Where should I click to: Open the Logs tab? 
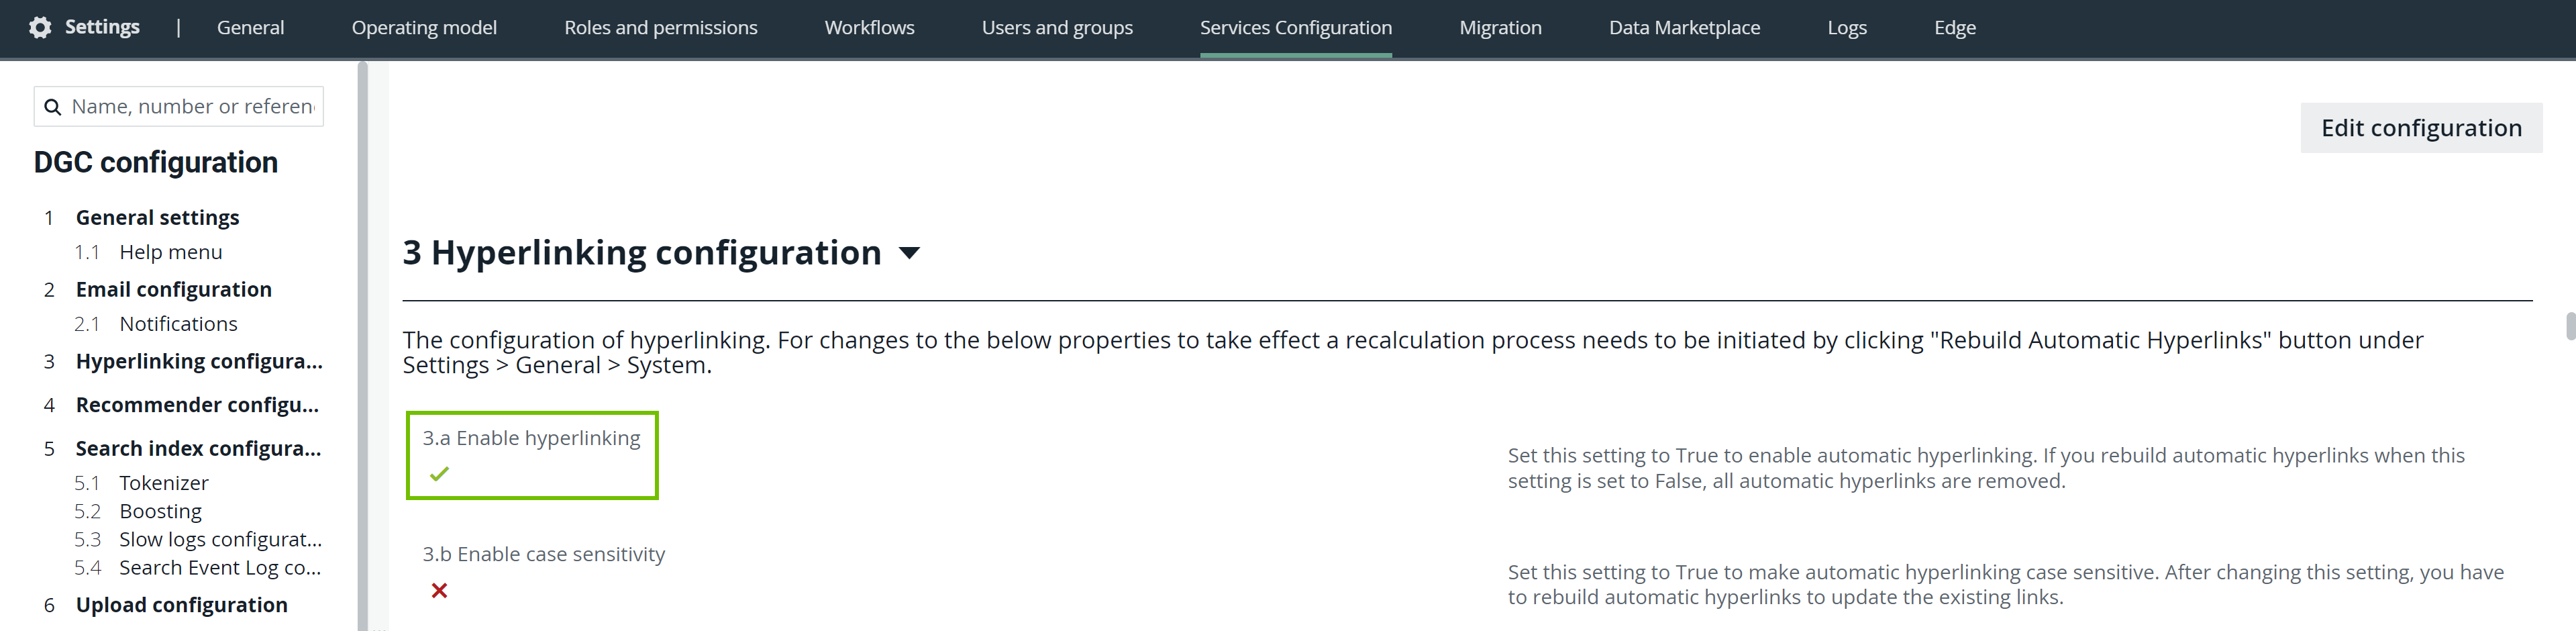1847,28
